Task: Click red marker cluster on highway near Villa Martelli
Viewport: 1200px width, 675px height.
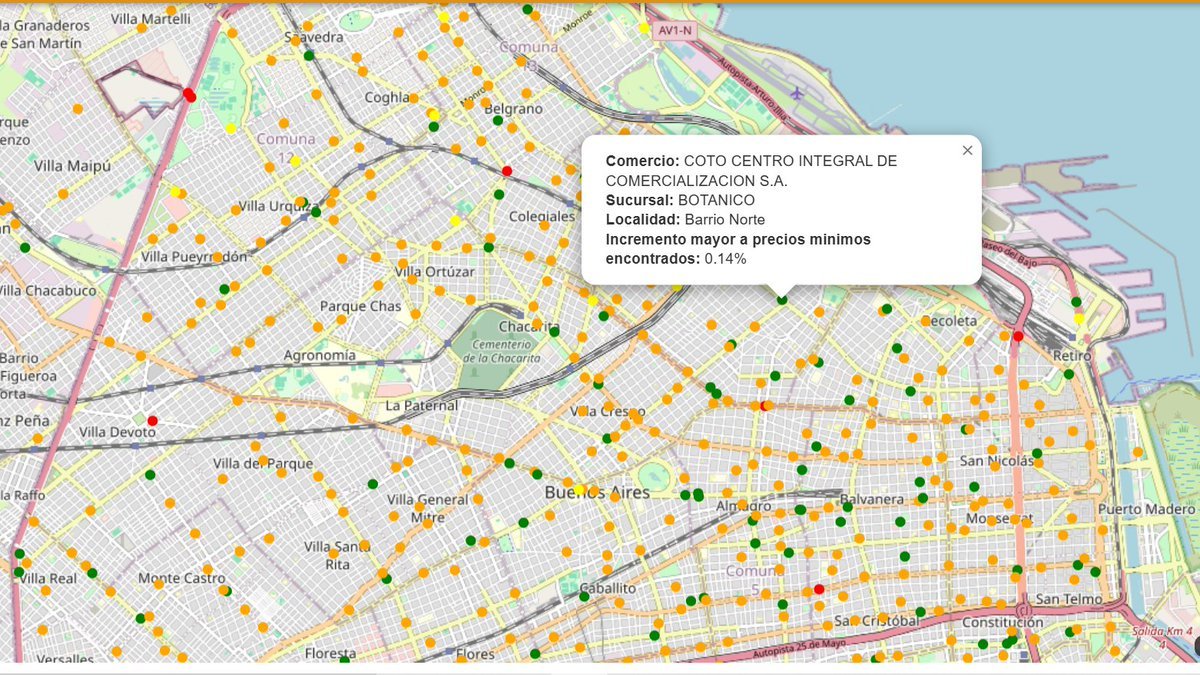Action: click(189, 95)
